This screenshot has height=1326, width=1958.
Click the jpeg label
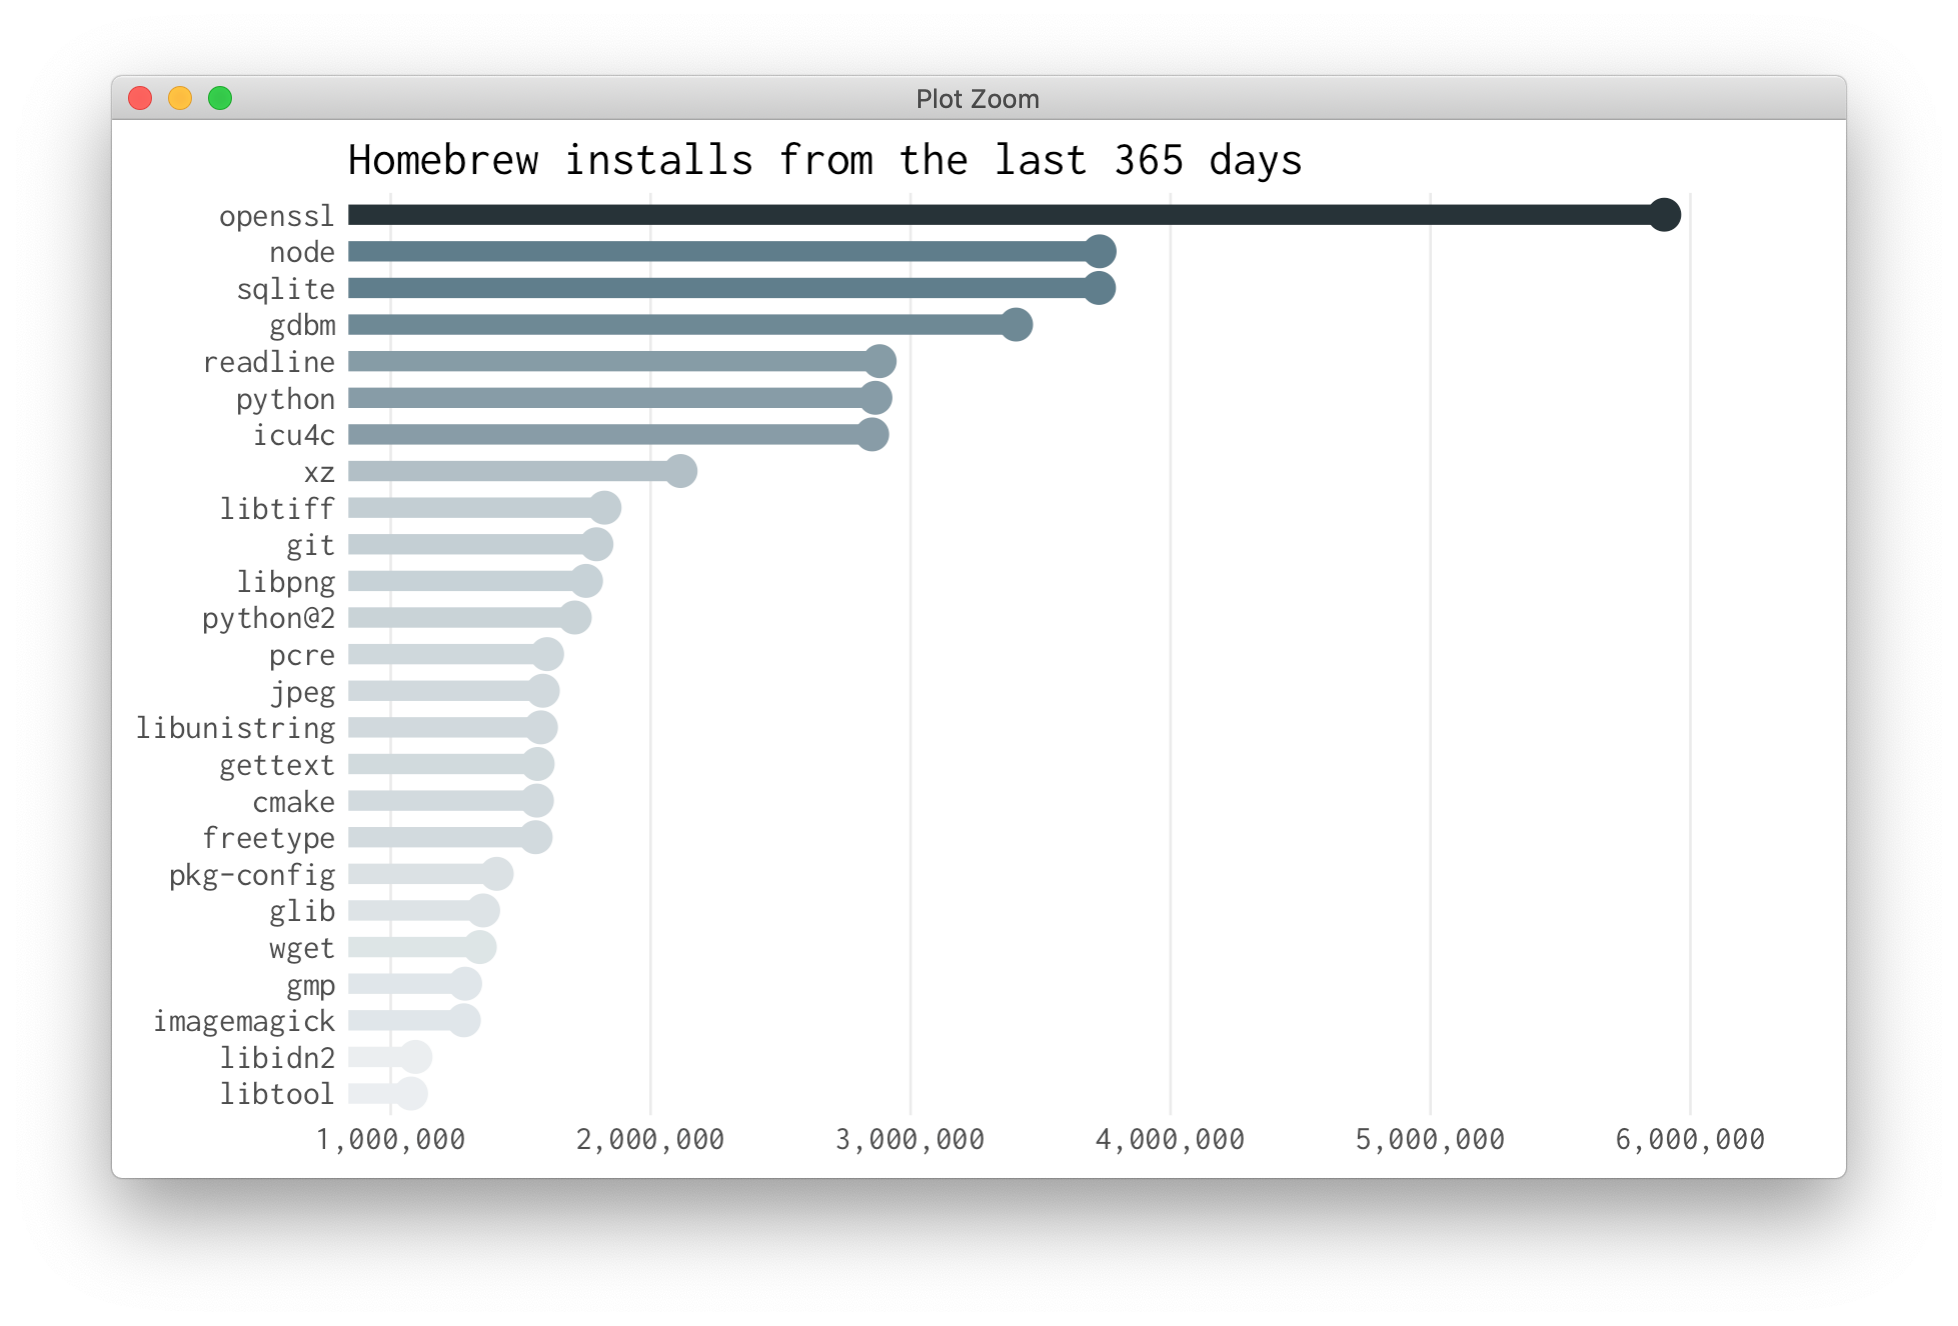(x=302, y=692)
